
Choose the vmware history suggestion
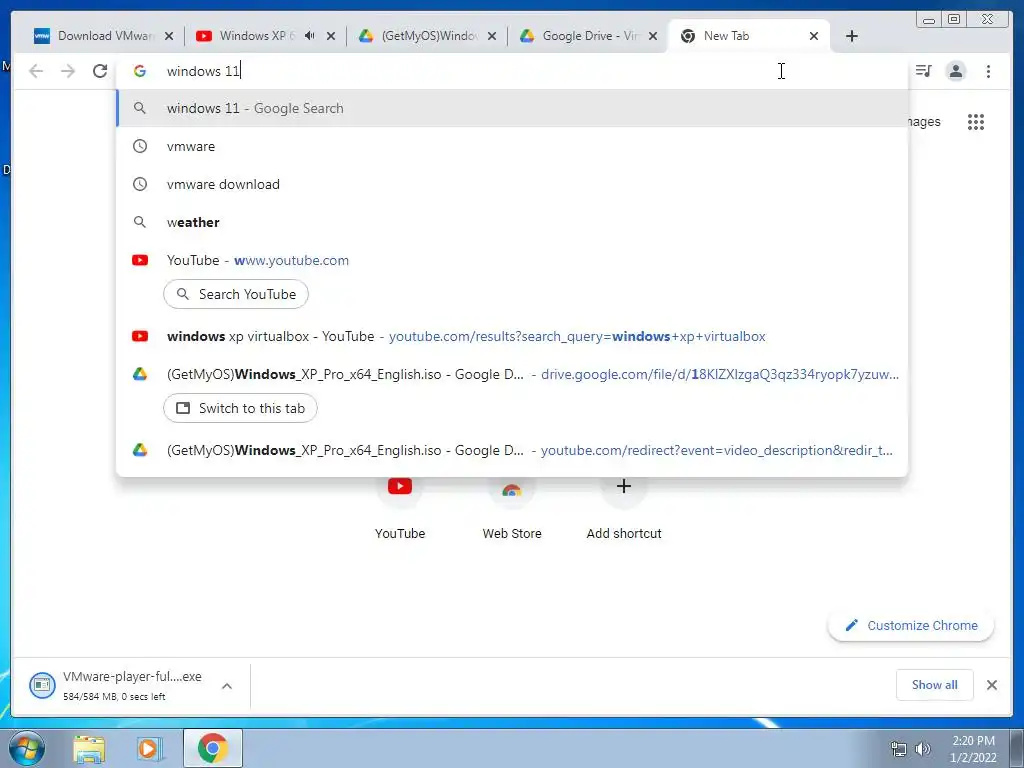(x=513, y=146)
